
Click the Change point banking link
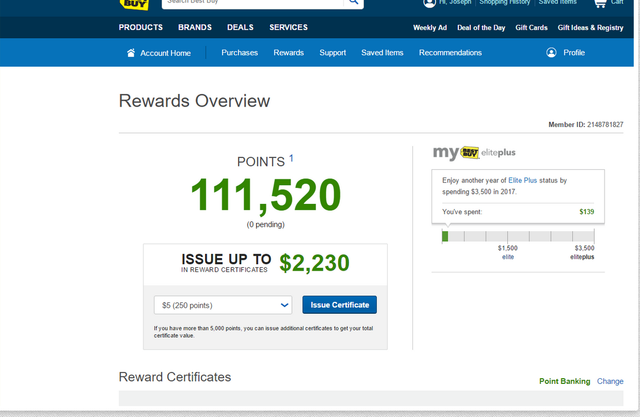tap(610, 381)
